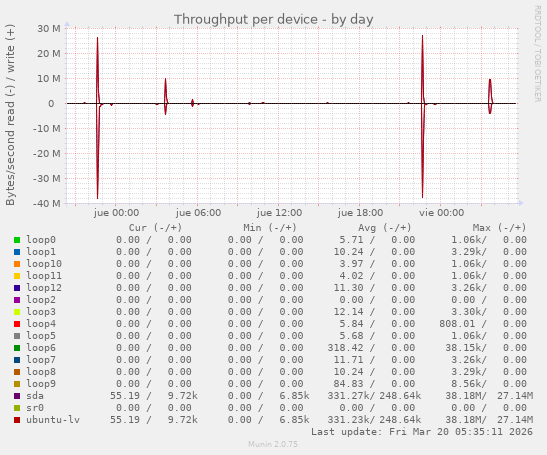Select the ubuntu-lv legend label
Image resolution: width=547 pixels, height=455 pixels.
point(53,419)
